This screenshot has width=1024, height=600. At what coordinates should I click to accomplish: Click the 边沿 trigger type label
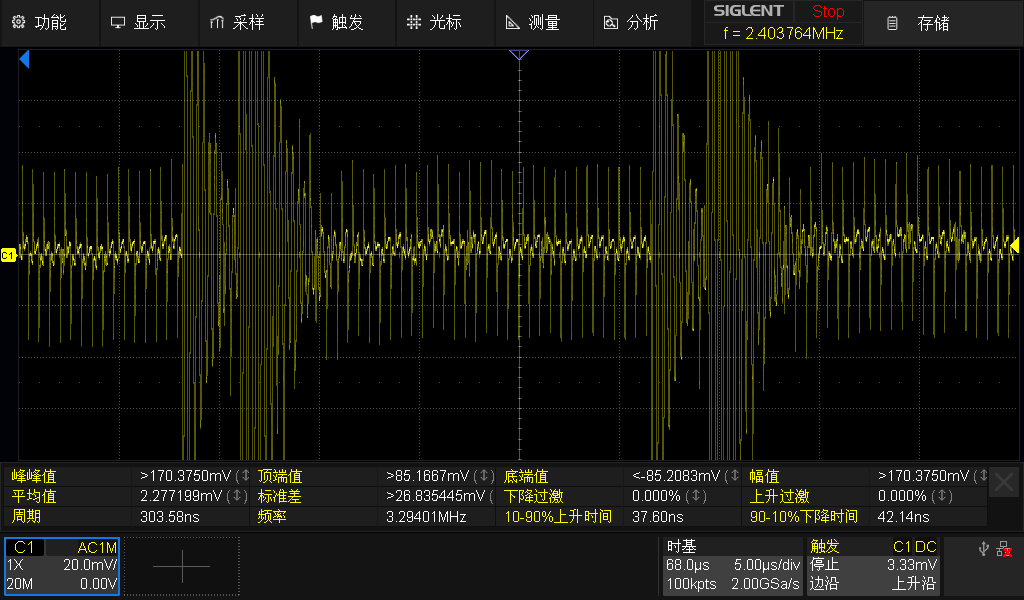tap(824, 584)
